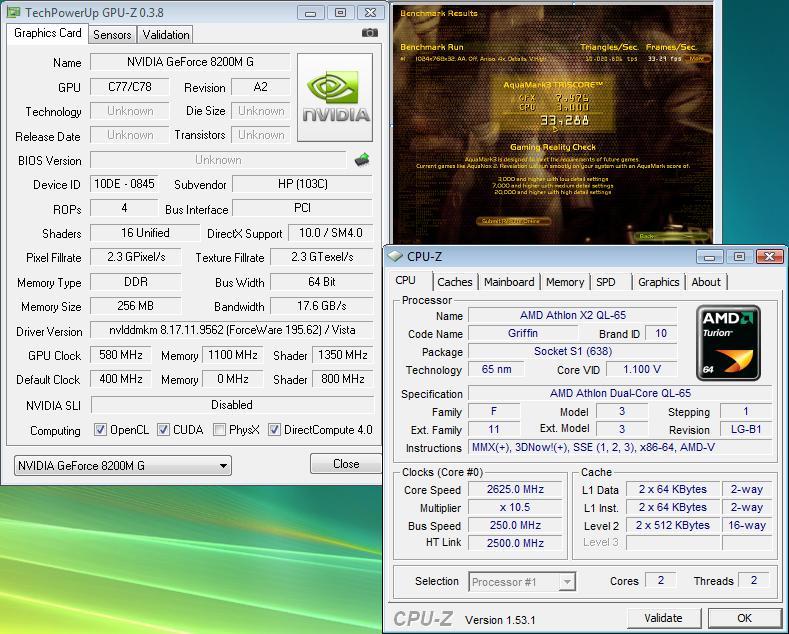Click the Bandwidth 17.6 GB/s value
Screen dimensions: 789x634
(x=322, y=305)
